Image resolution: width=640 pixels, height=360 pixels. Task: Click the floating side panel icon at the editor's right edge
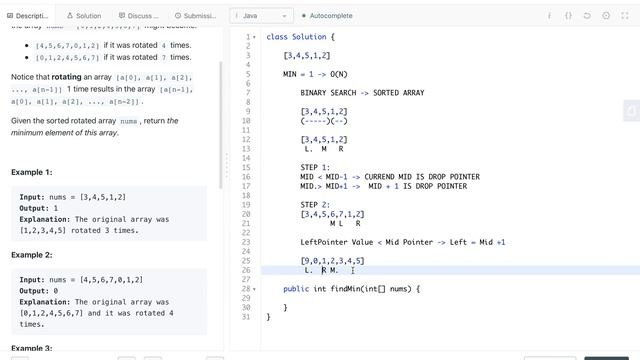631,111
